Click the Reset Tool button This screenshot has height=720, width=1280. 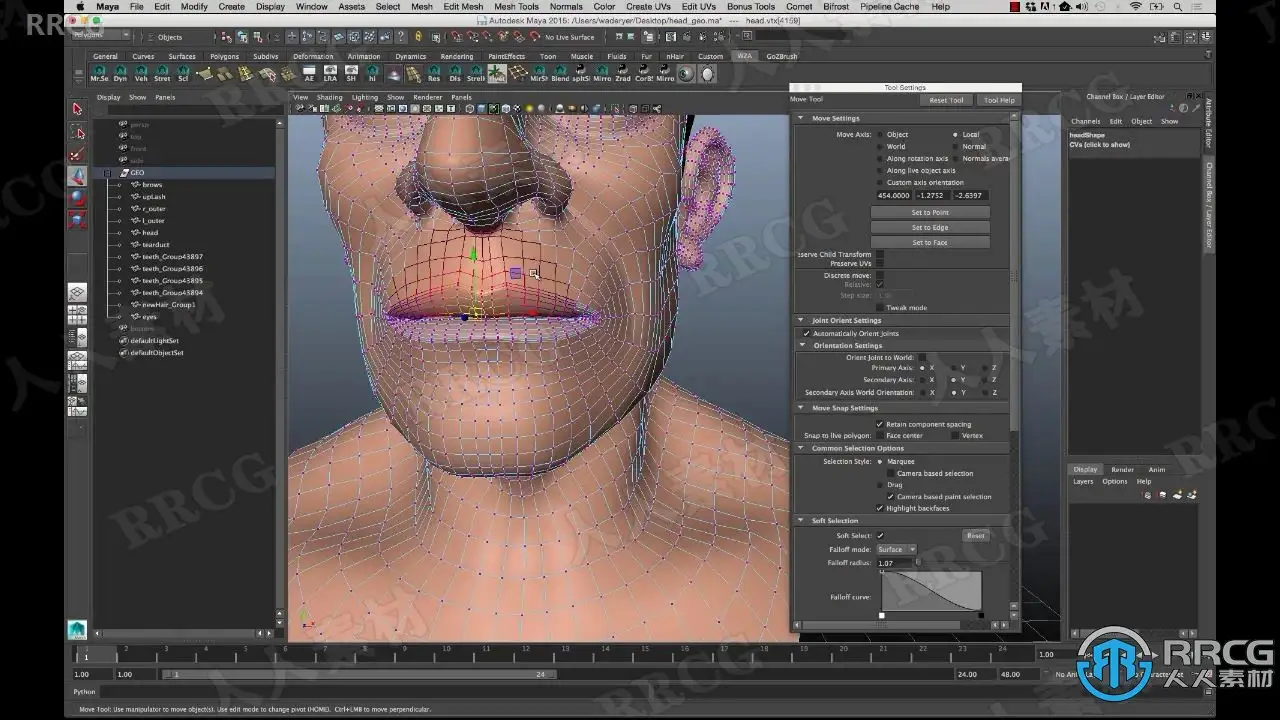point(946,100)
